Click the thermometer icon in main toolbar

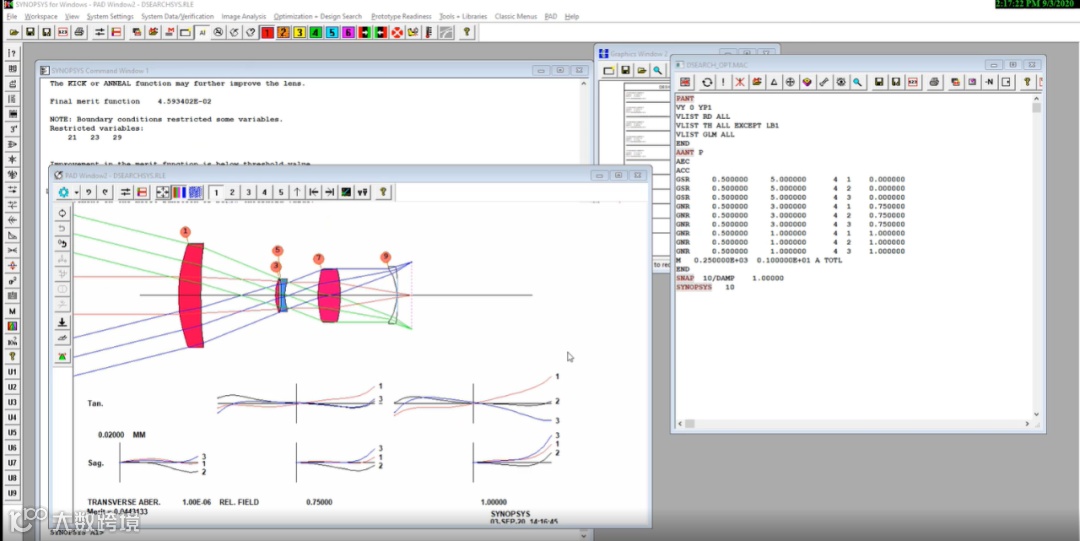click(x=429, y=32)
